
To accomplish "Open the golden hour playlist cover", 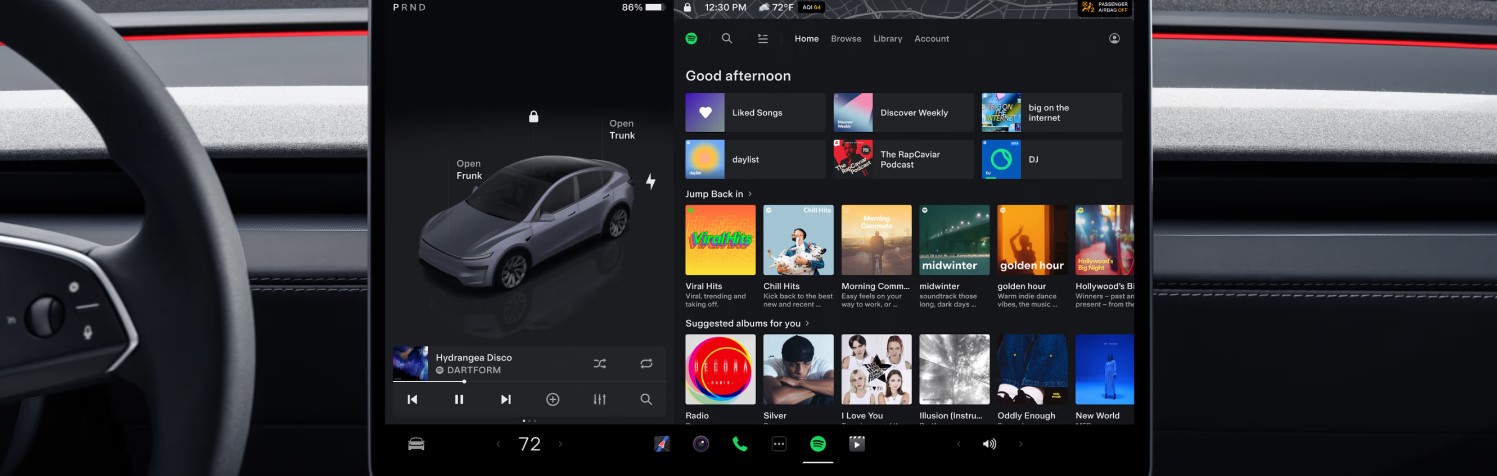I will point(1032,240).
